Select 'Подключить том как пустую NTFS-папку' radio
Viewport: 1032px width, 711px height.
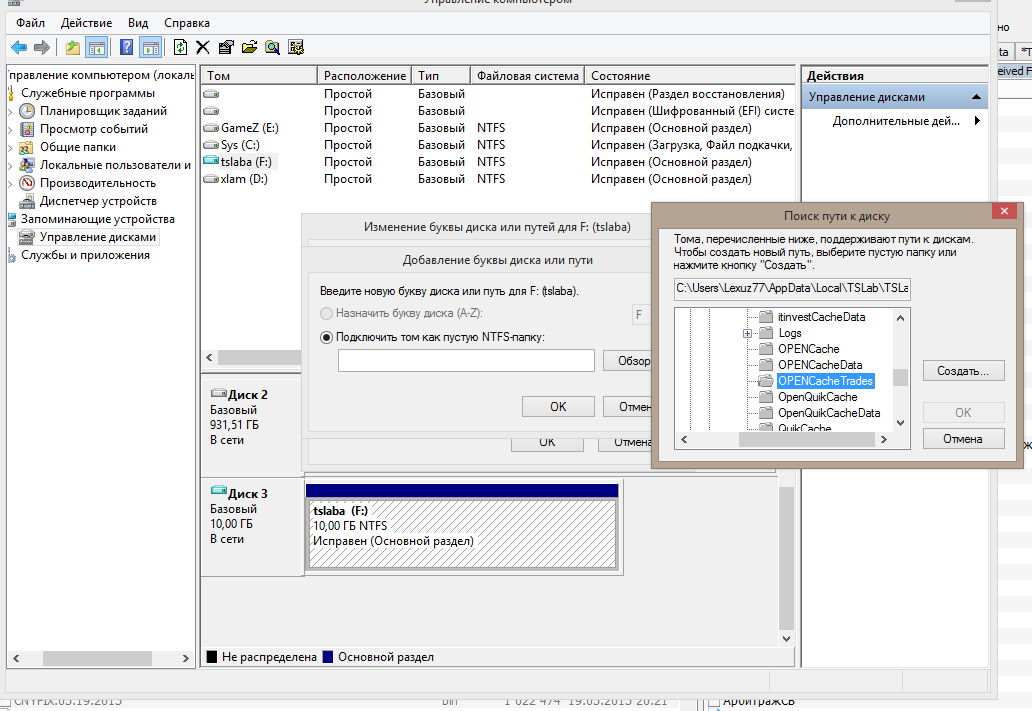click(326, 337)
